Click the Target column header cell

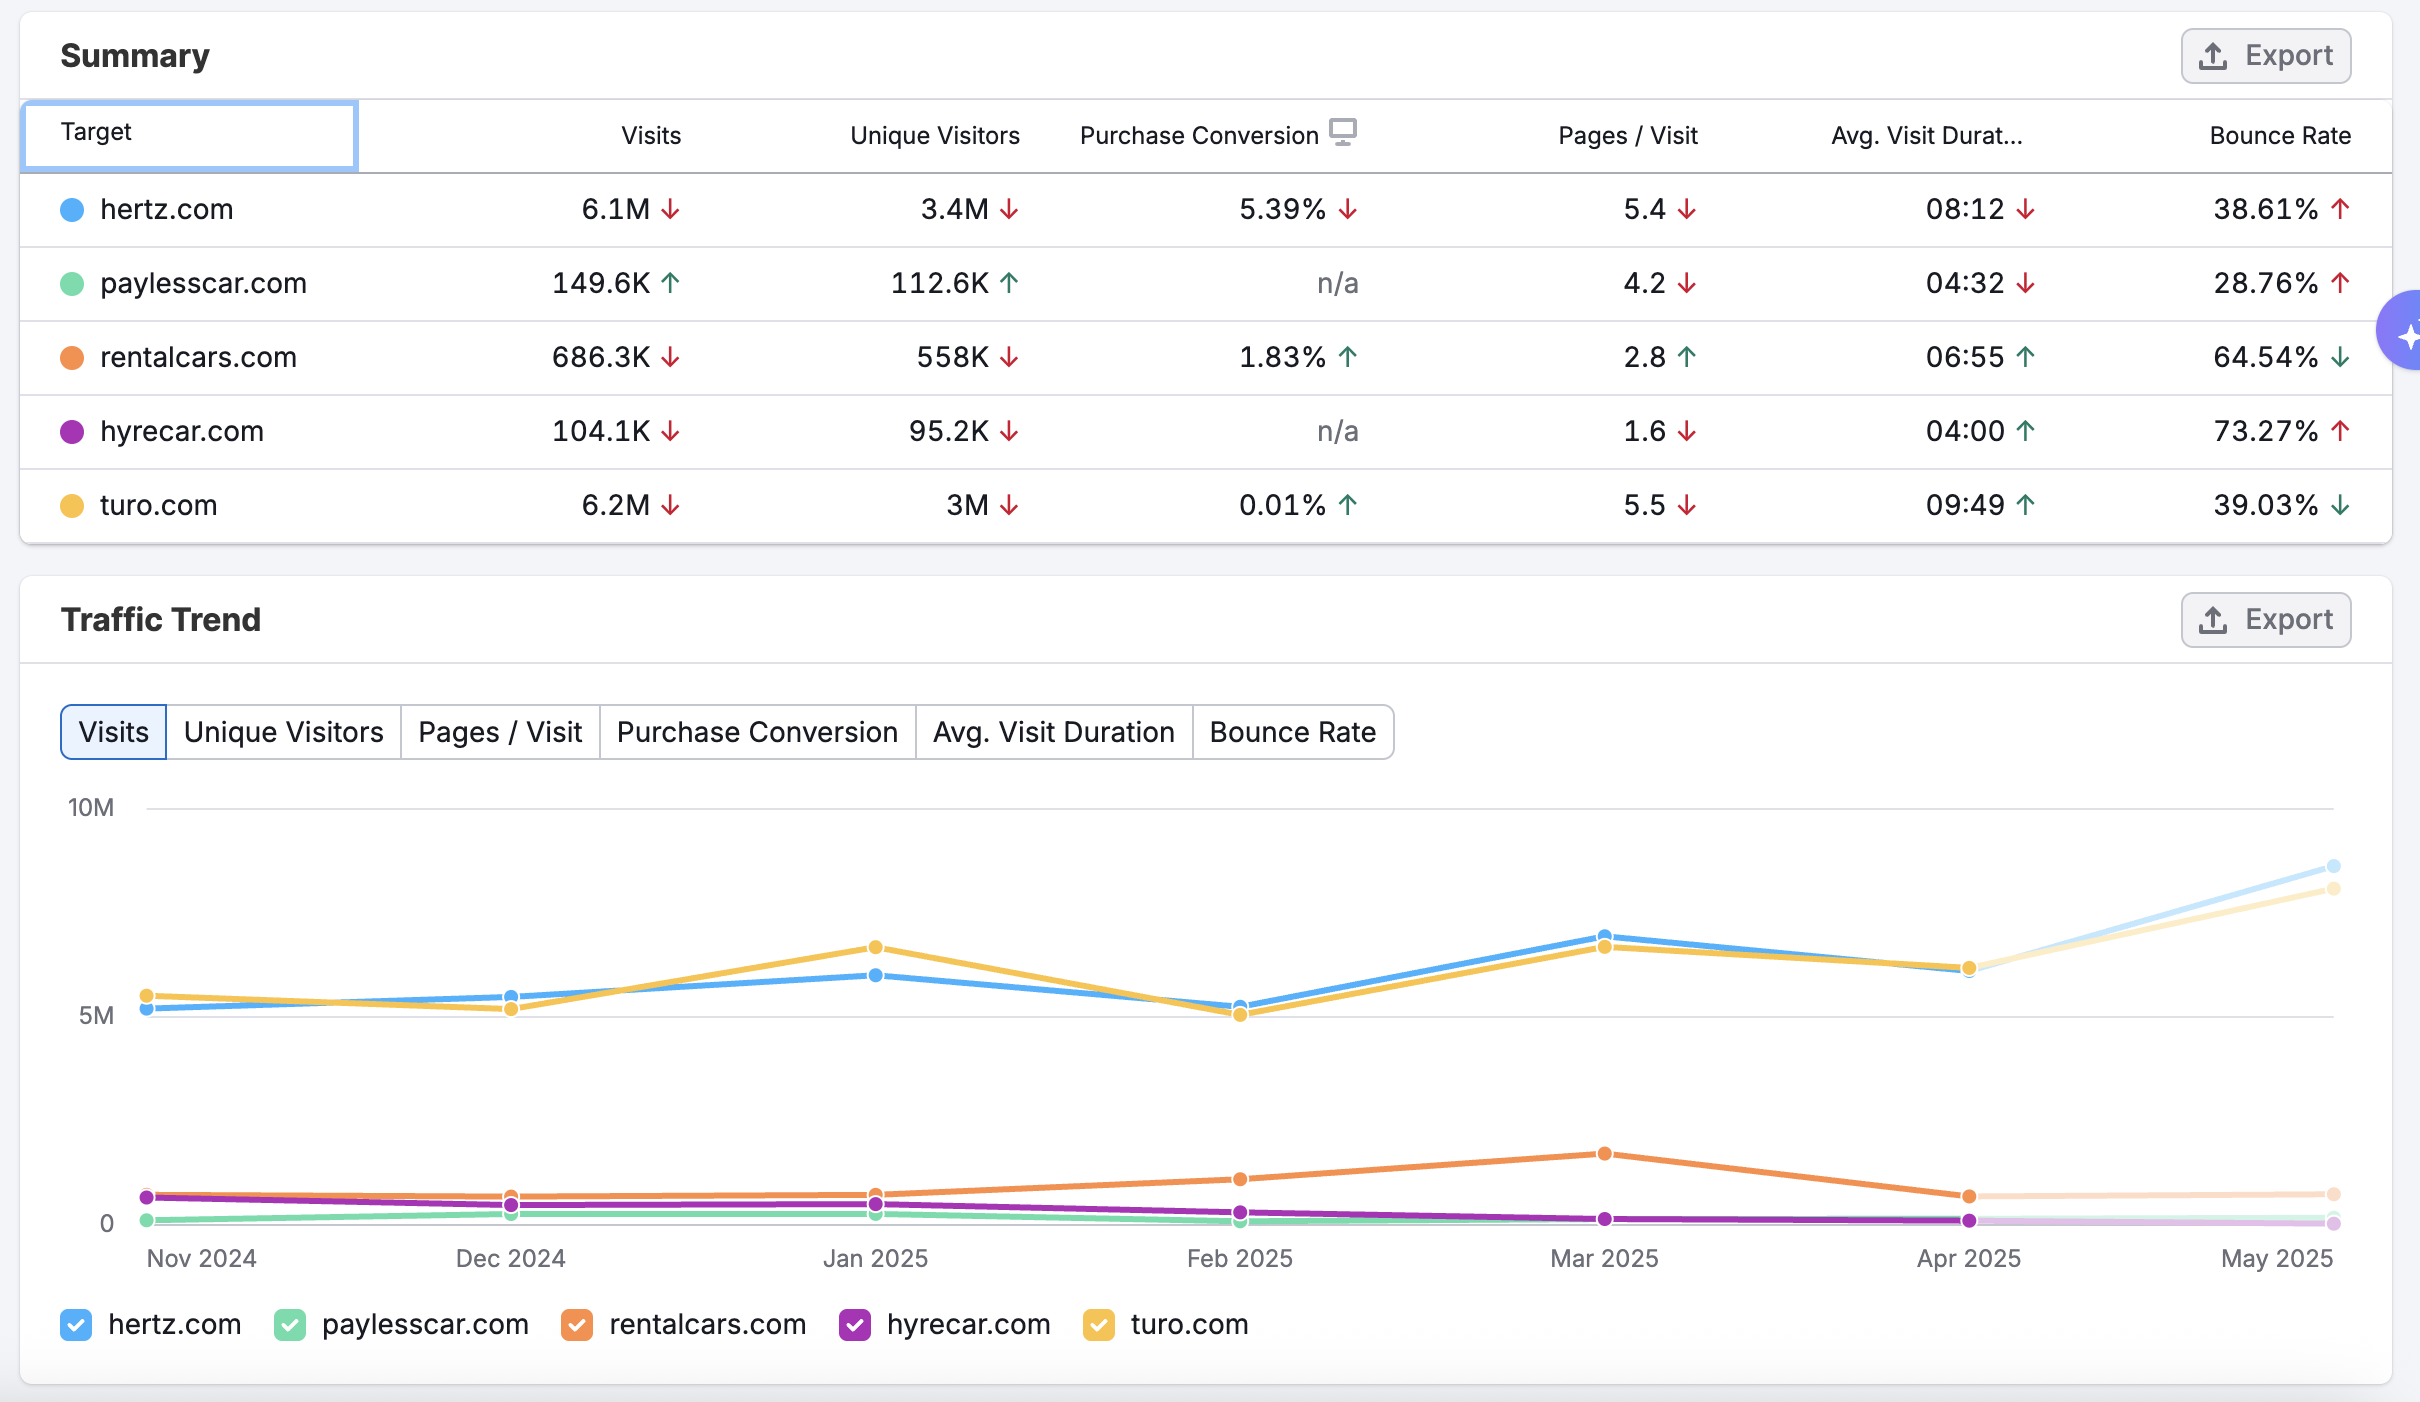(189, 134)
